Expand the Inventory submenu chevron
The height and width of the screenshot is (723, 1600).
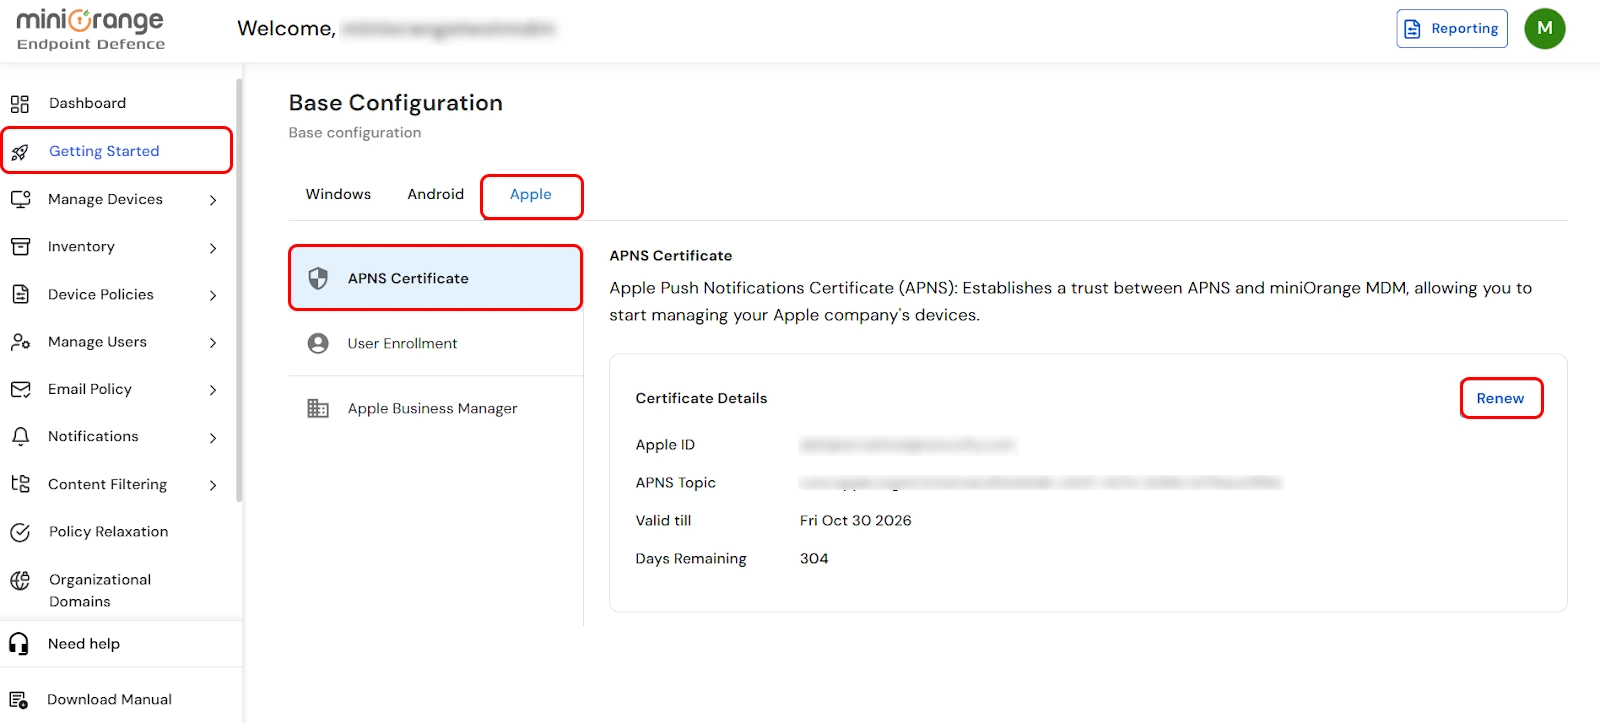click(x=213, y=248)
